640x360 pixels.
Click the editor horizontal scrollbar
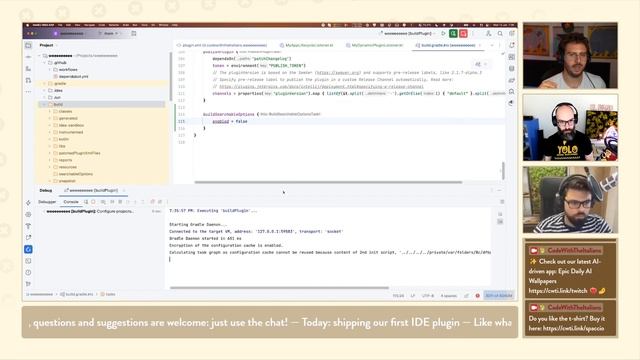328,182
